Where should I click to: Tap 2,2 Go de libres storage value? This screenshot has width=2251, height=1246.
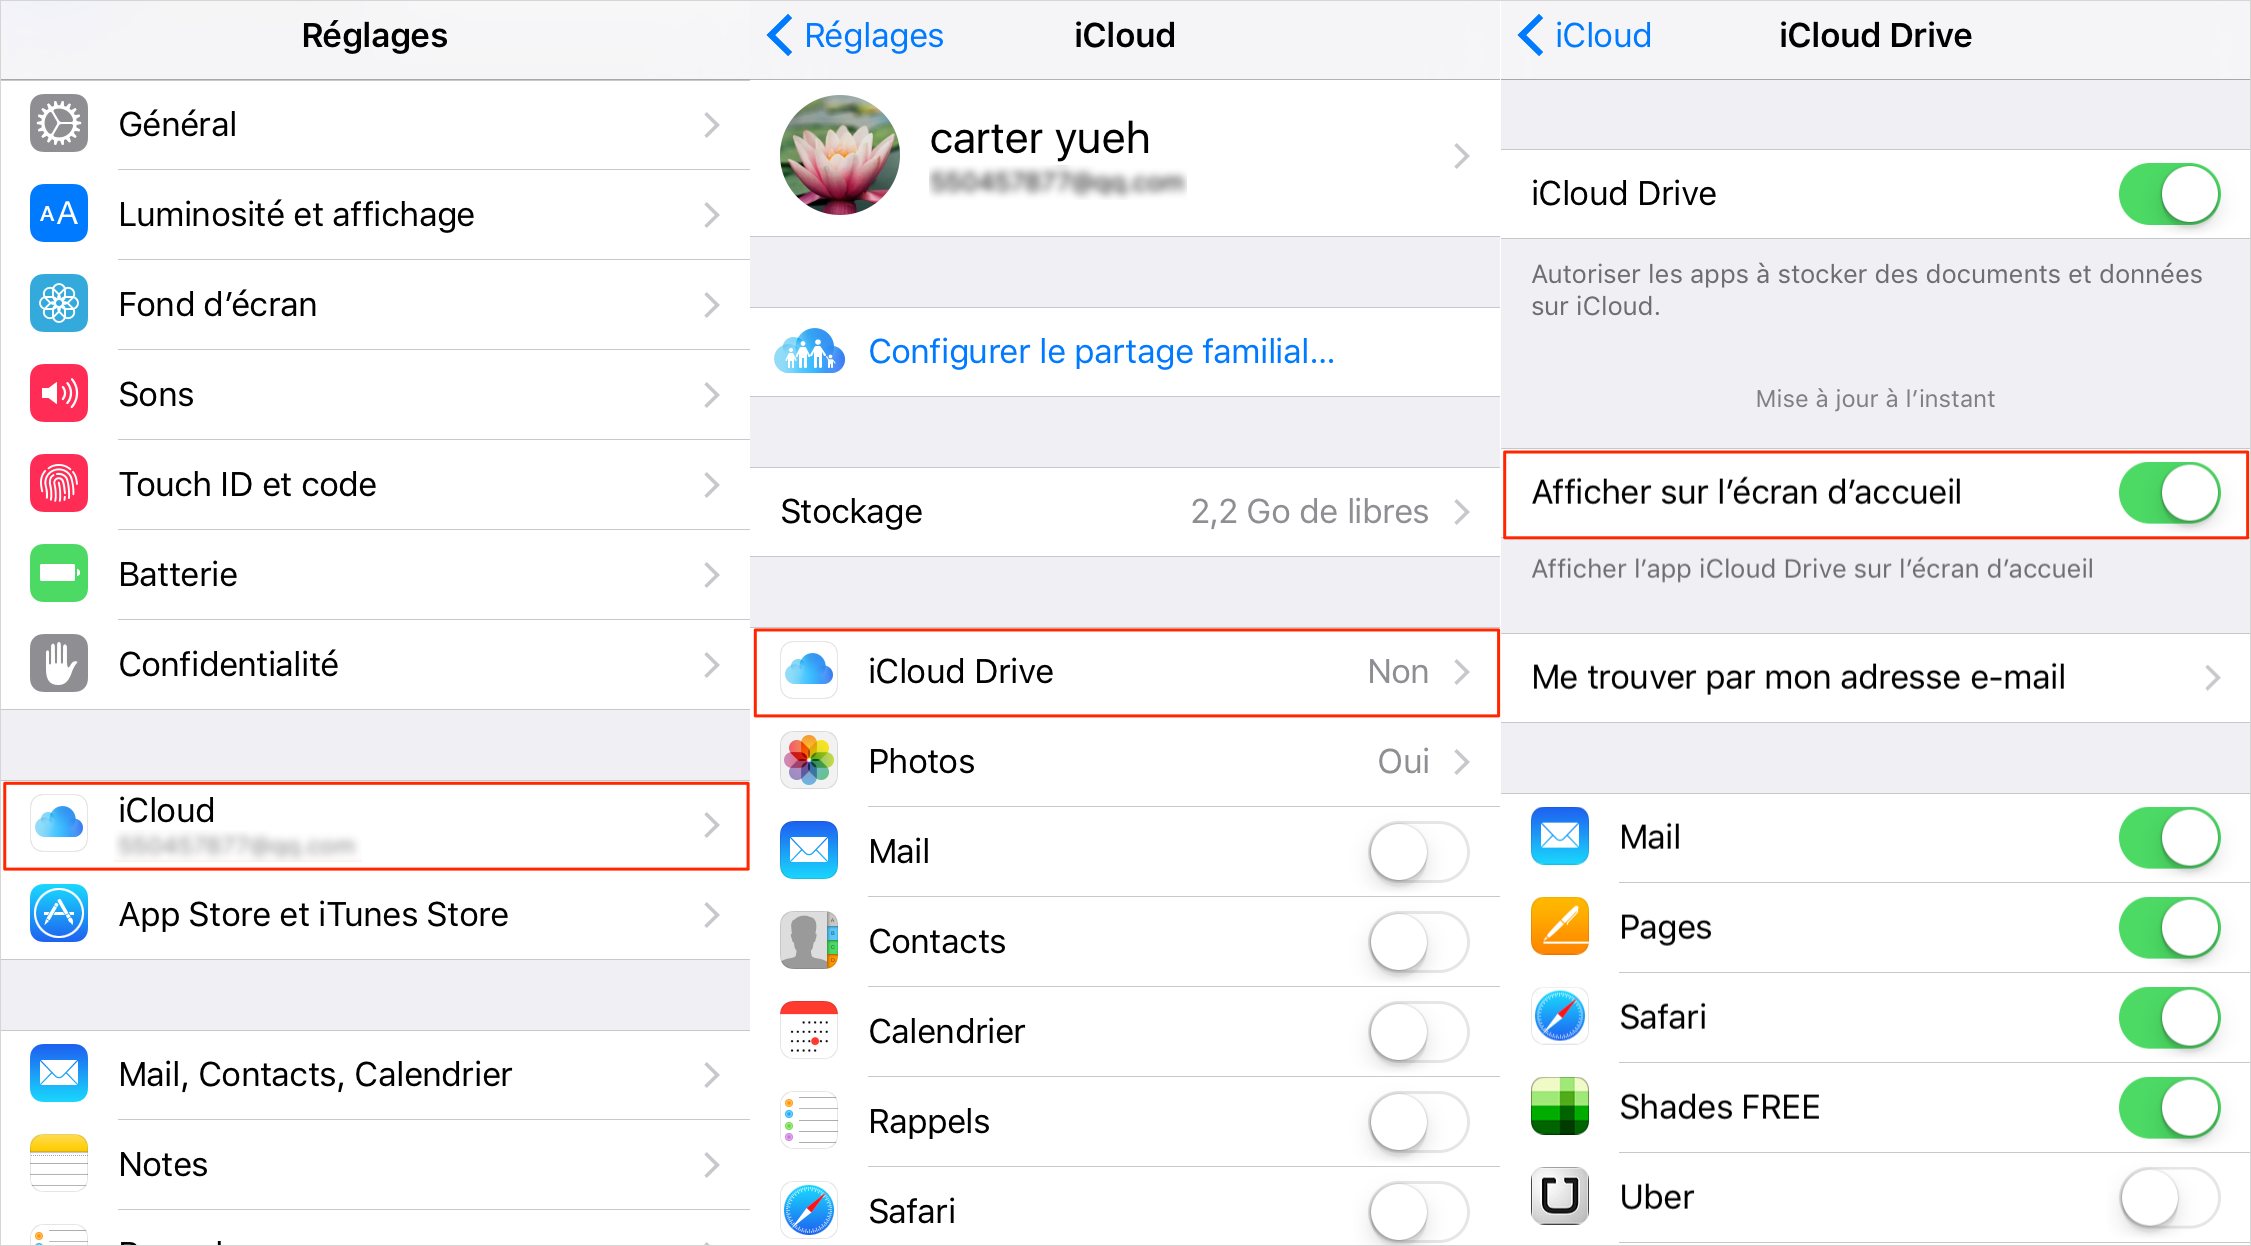[x=1309, y=512]
